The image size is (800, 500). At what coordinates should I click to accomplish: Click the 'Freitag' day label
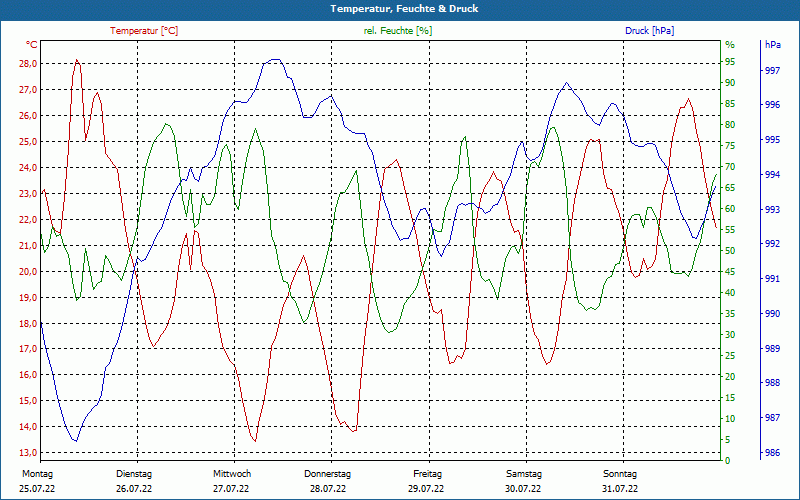[428, 474]
